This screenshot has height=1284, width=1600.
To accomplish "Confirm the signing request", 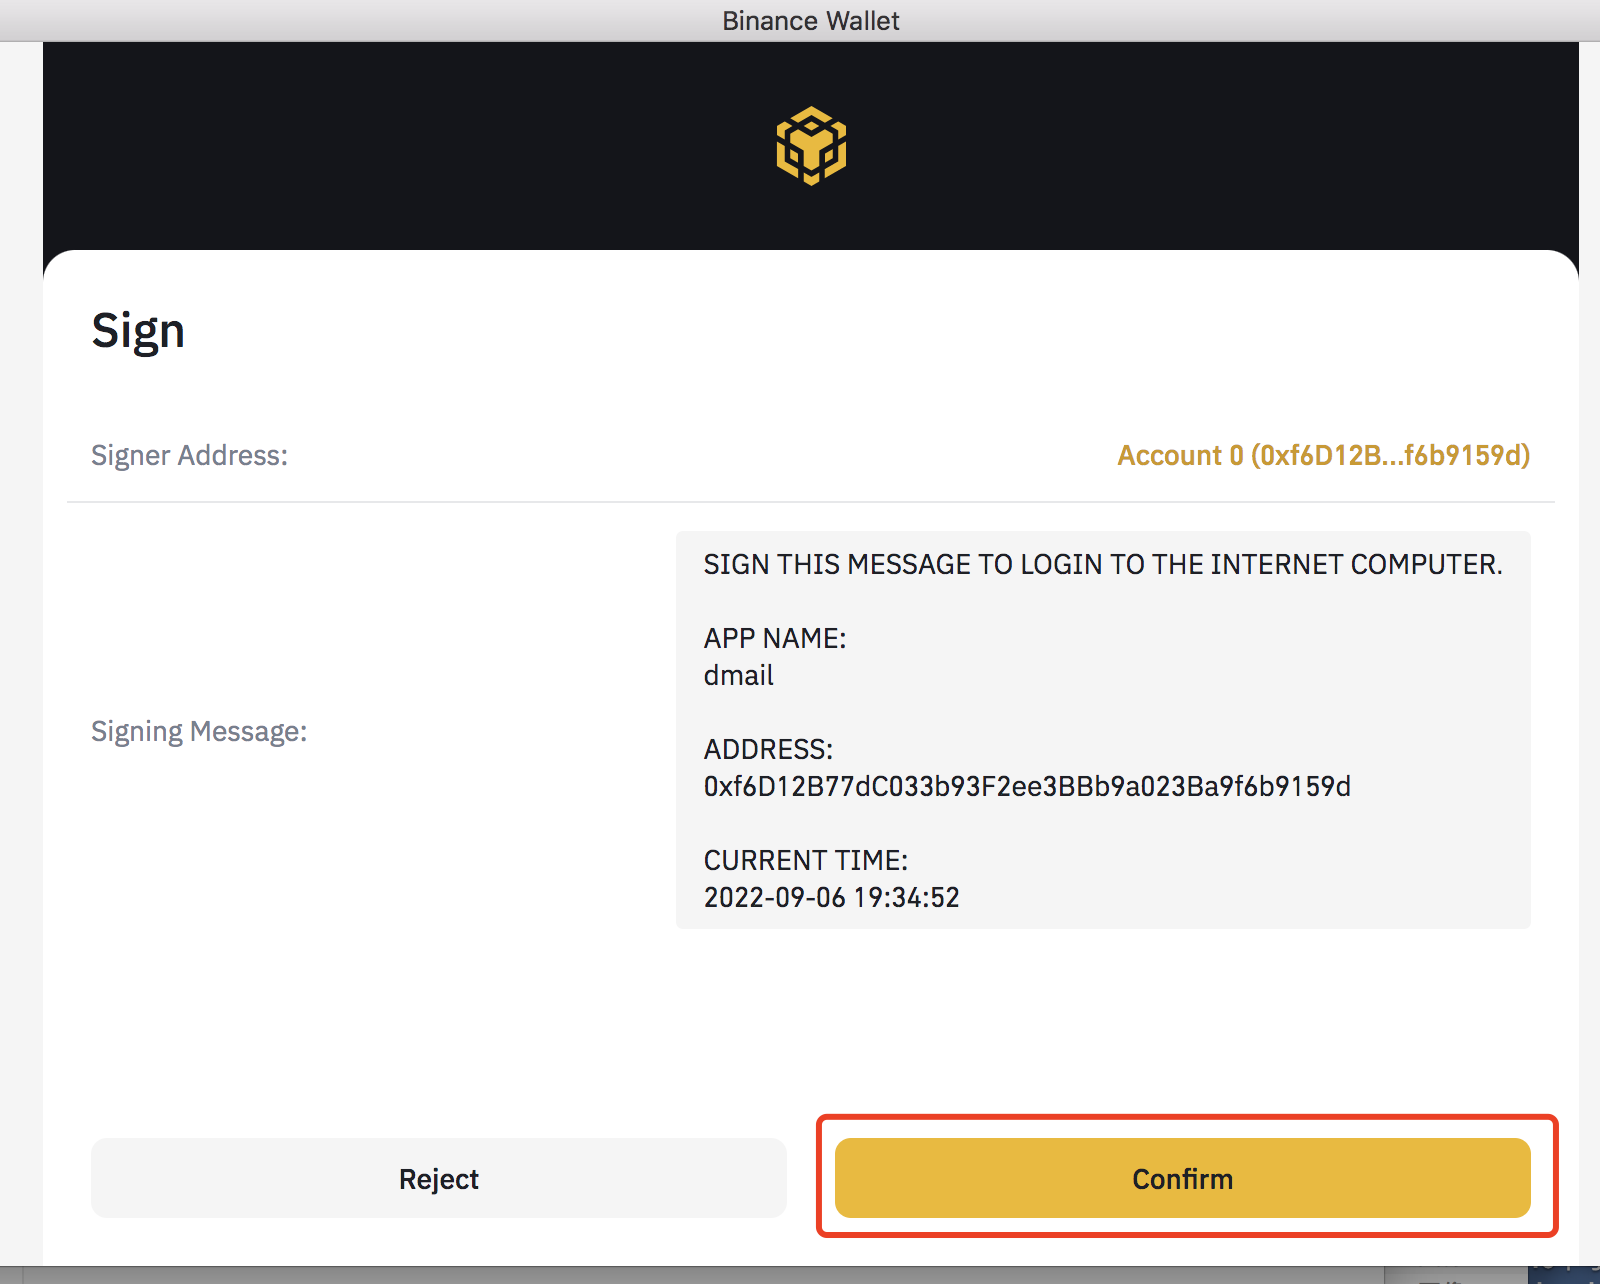I will point(1183,1178).
